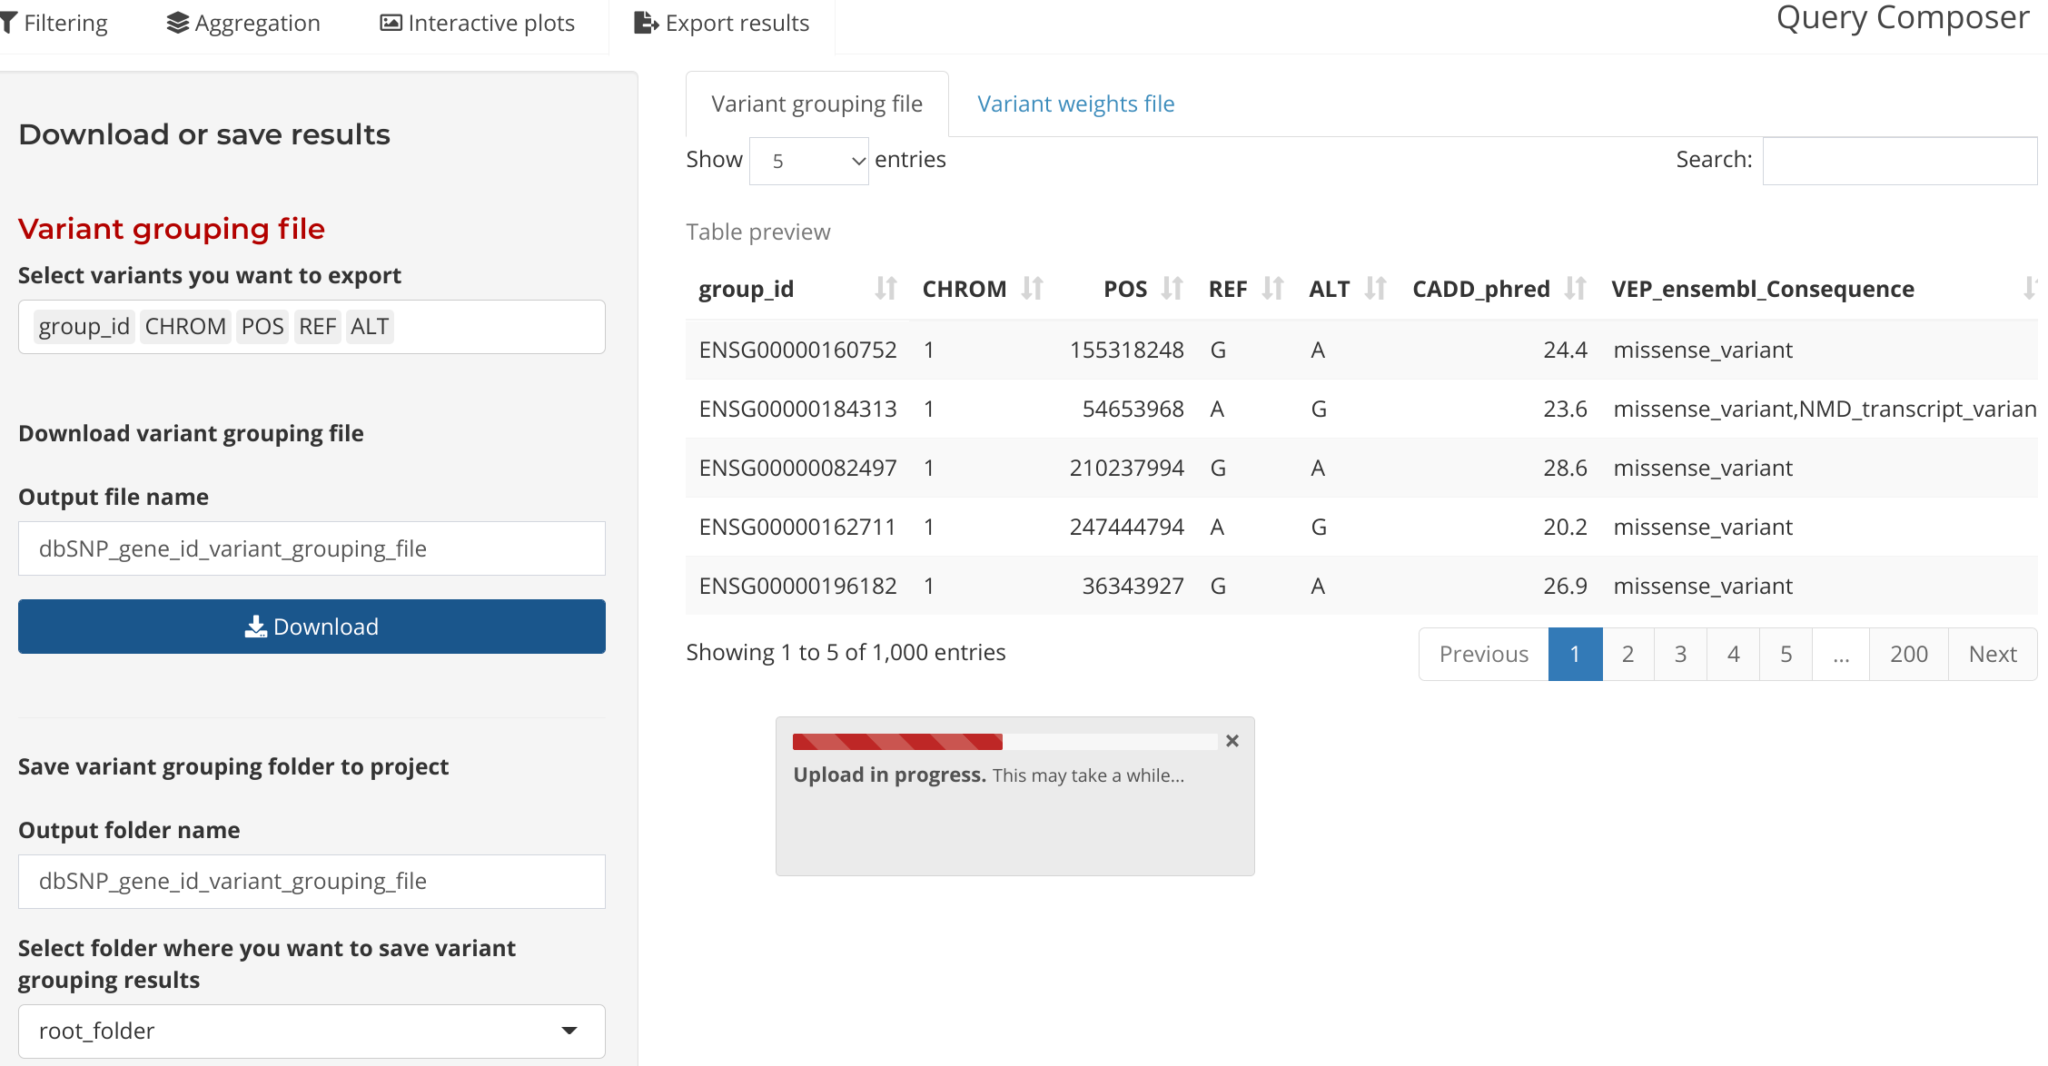Image resolution: width=2048 pixels, height=1066 pixels.
Task: Click the red upload progress bar
Action: click(895, 741)
